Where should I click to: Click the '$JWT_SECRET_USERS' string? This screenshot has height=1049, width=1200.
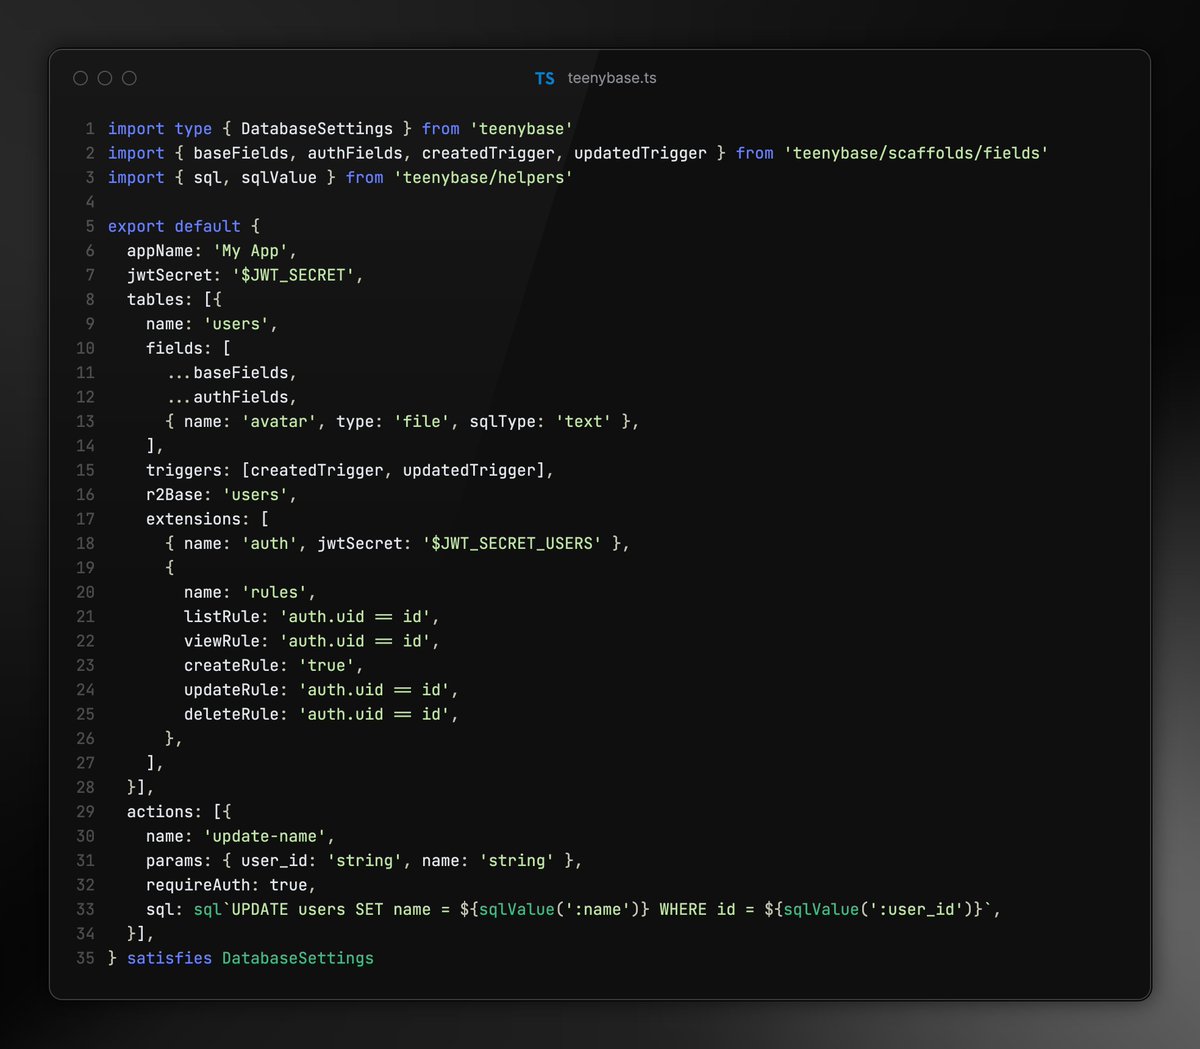click(512, 543)
